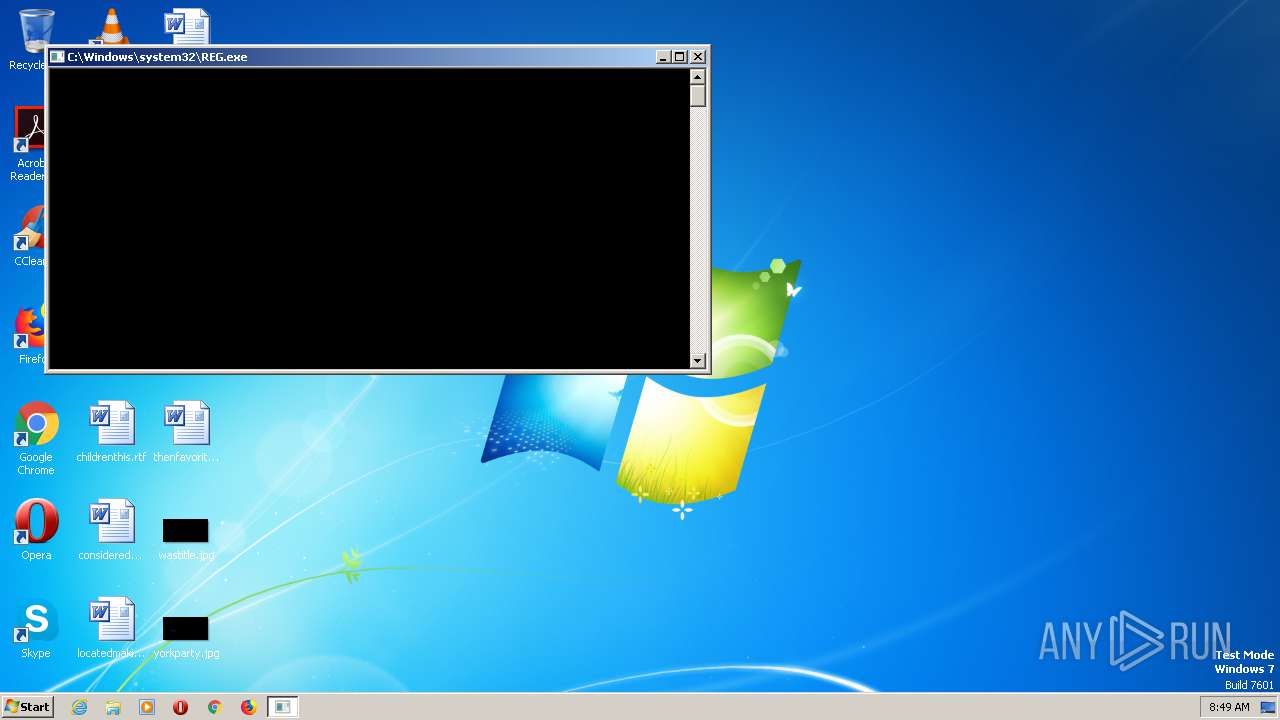The height and width of the screenshot is (720, 1280).
Task: Open the Acrobat Reader desktop shortcut
Action: (x=30, y=145)
